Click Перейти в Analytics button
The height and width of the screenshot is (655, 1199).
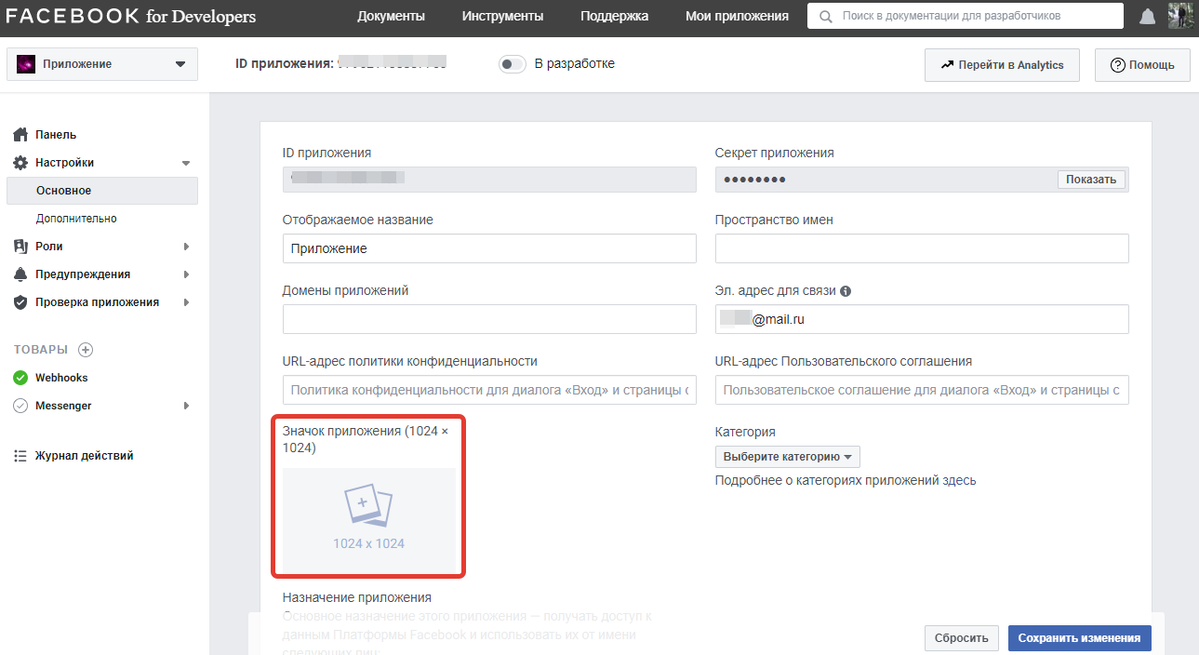click(1002, 65)
